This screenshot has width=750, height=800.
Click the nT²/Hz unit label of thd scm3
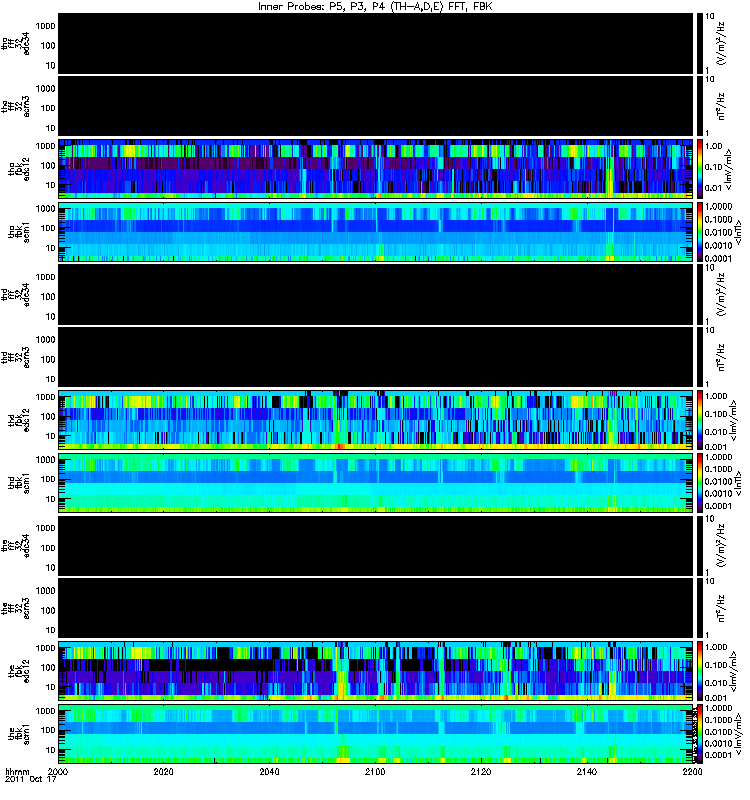coord(721,357)
